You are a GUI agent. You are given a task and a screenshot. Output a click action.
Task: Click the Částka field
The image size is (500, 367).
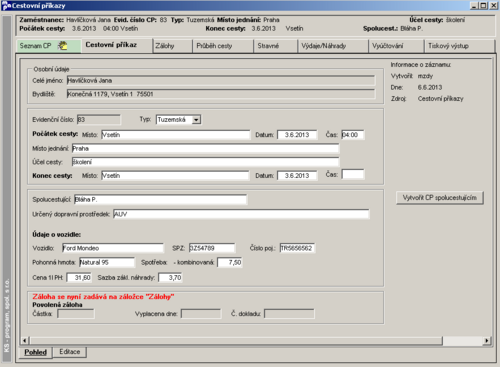tap(76, 314)
